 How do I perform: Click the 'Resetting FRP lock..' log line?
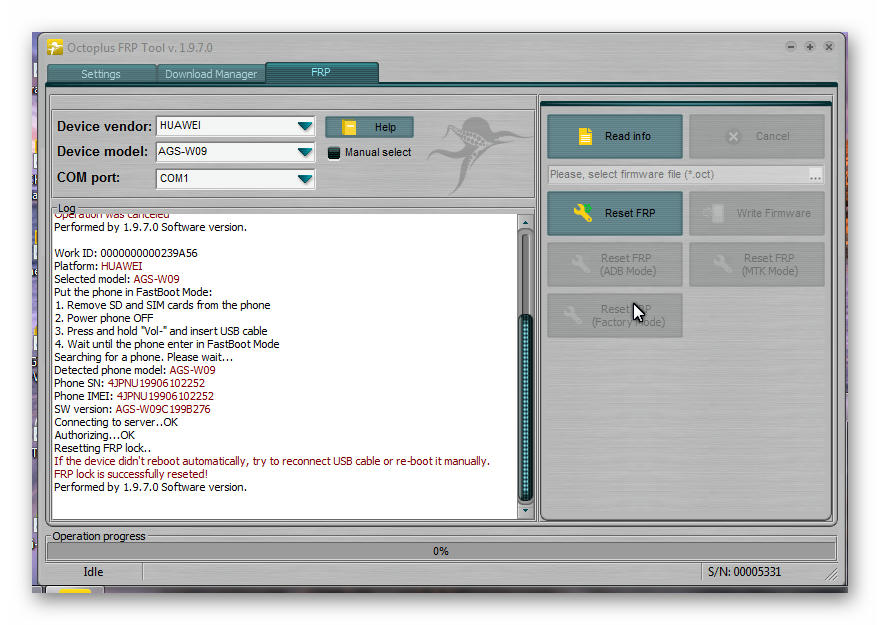(x=103, y=448)
